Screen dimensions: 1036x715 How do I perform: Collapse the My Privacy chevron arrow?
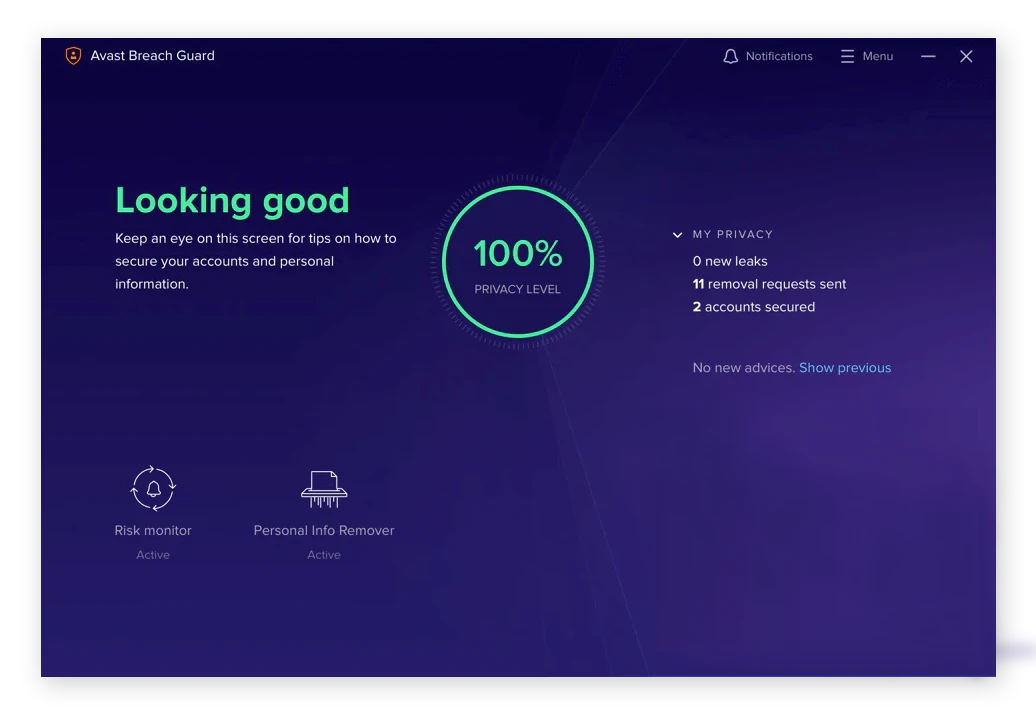point(678,235)
